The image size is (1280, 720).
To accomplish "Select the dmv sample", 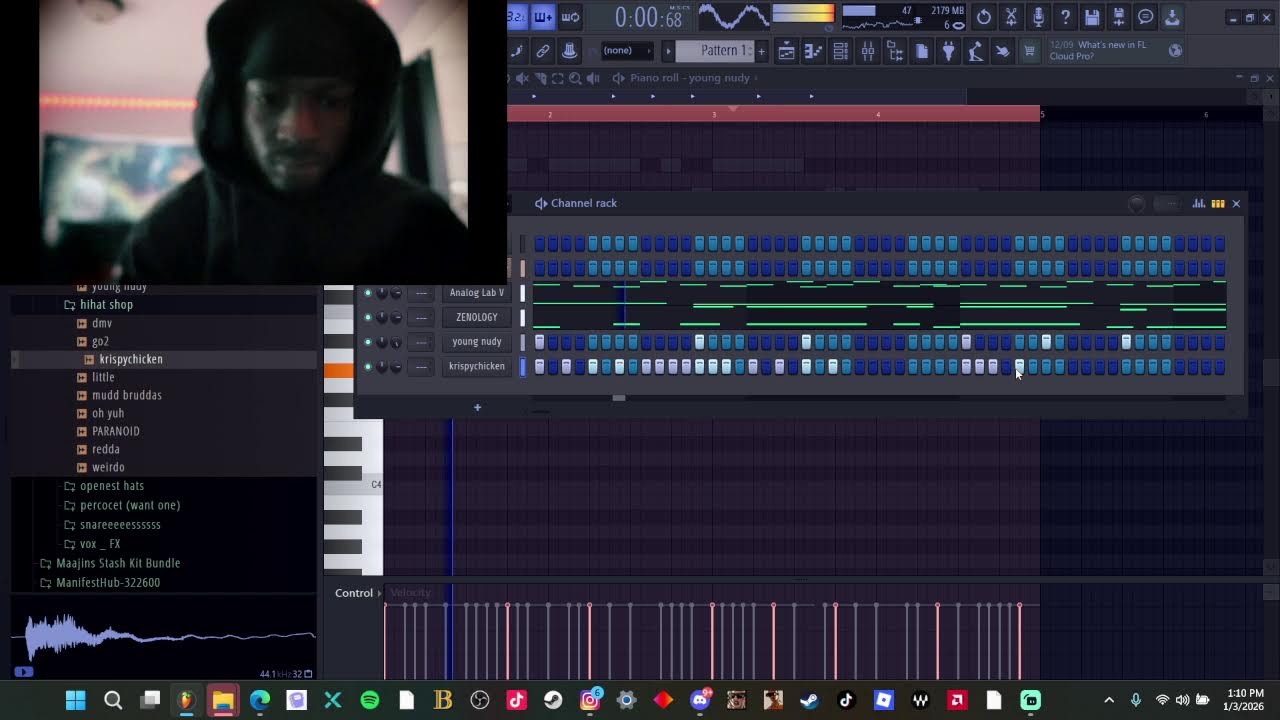I will (102, 323).
